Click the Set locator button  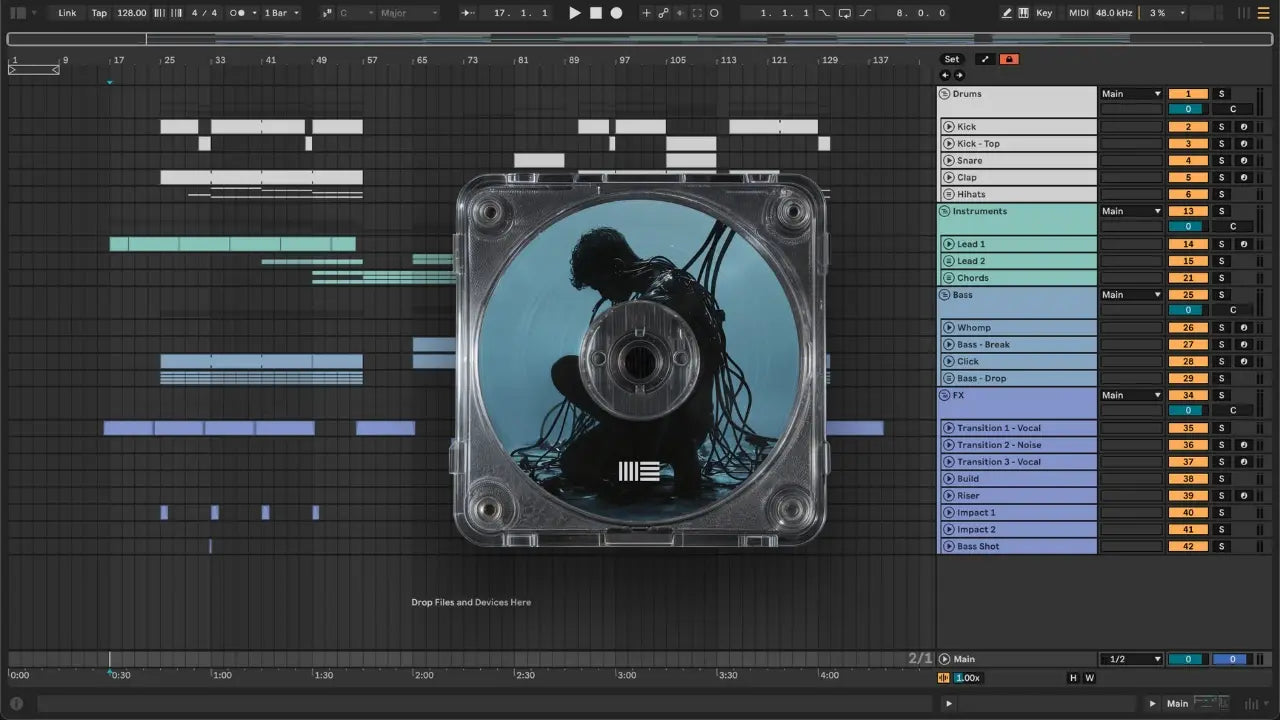(951, 59)
